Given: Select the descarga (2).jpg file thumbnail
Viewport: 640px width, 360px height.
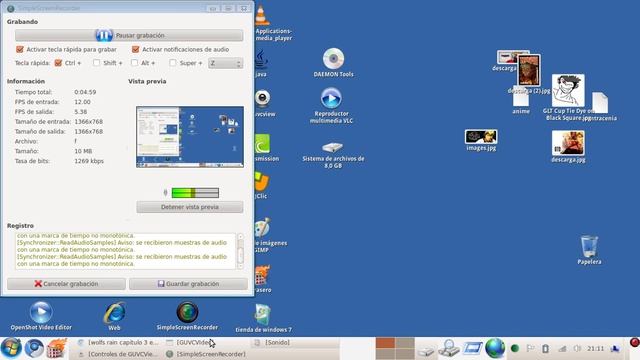Looking at the screenshot, I should pos(529,70).
